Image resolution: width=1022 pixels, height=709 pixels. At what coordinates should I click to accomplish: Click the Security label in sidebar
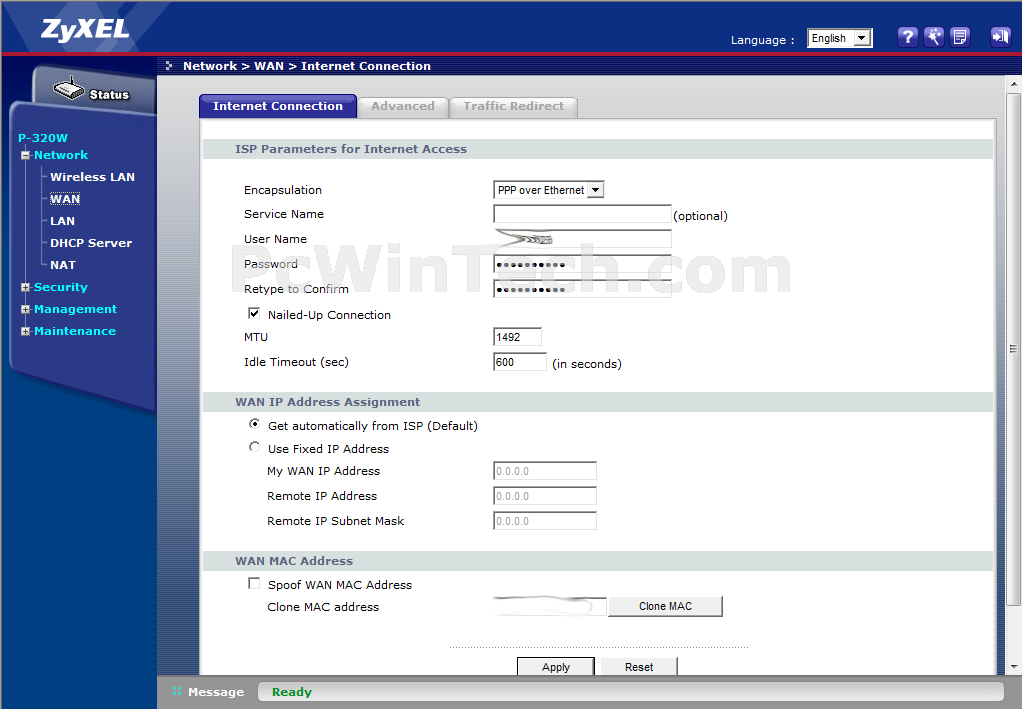click(61, 287)
